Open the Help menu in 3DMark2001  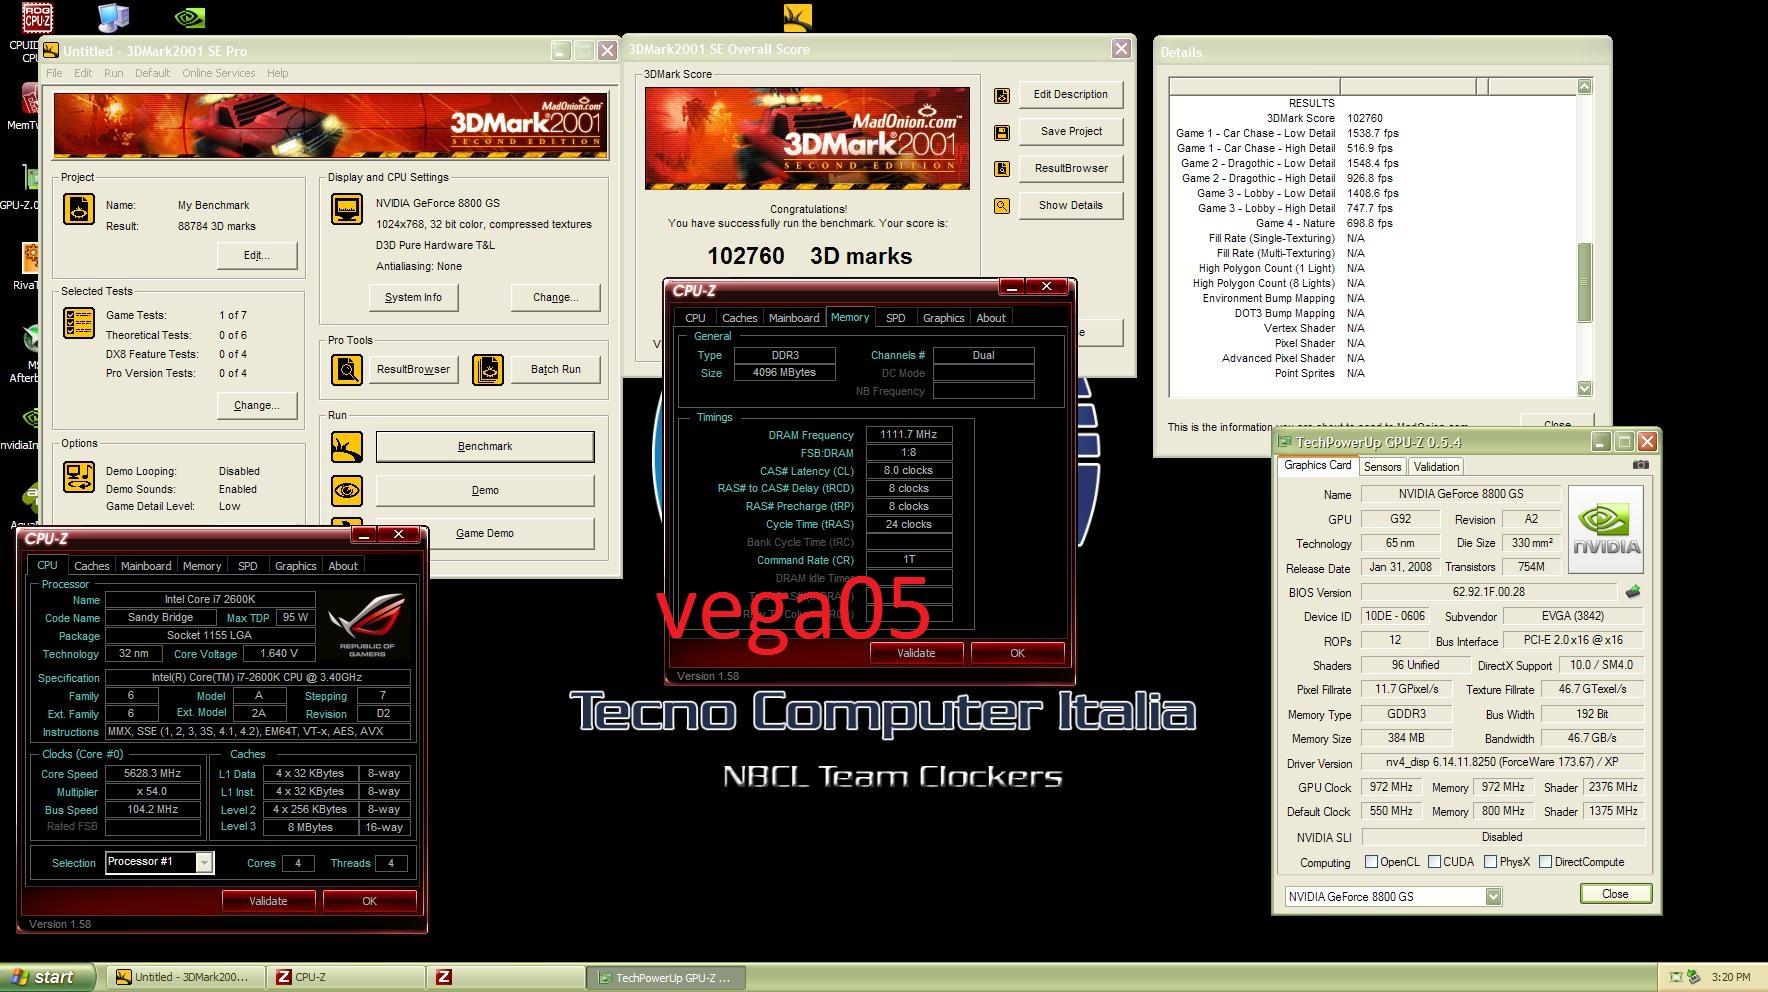coord(278,73)
